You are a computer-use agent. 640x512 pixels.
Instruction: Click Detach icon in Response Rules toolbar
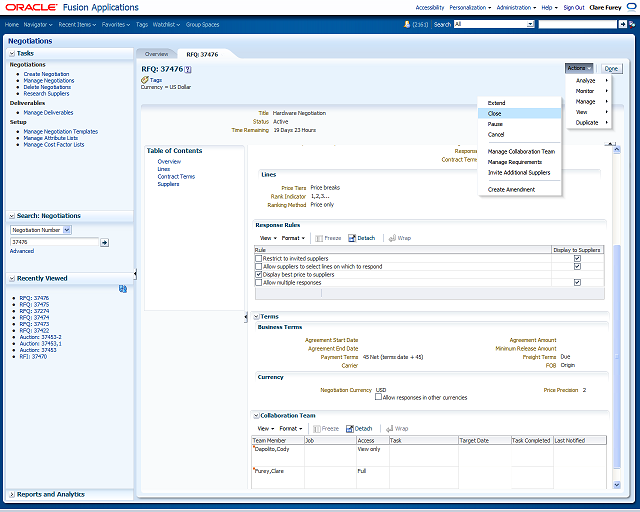(x=352, y=238)
